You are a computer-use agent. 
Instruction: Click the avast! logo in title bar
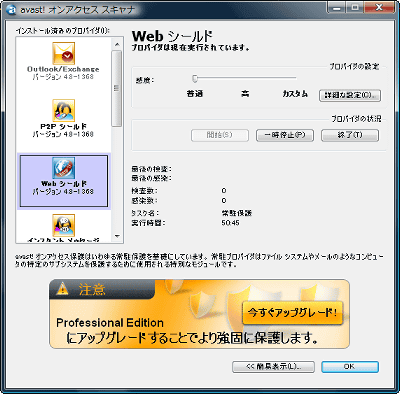pos(12,9)
